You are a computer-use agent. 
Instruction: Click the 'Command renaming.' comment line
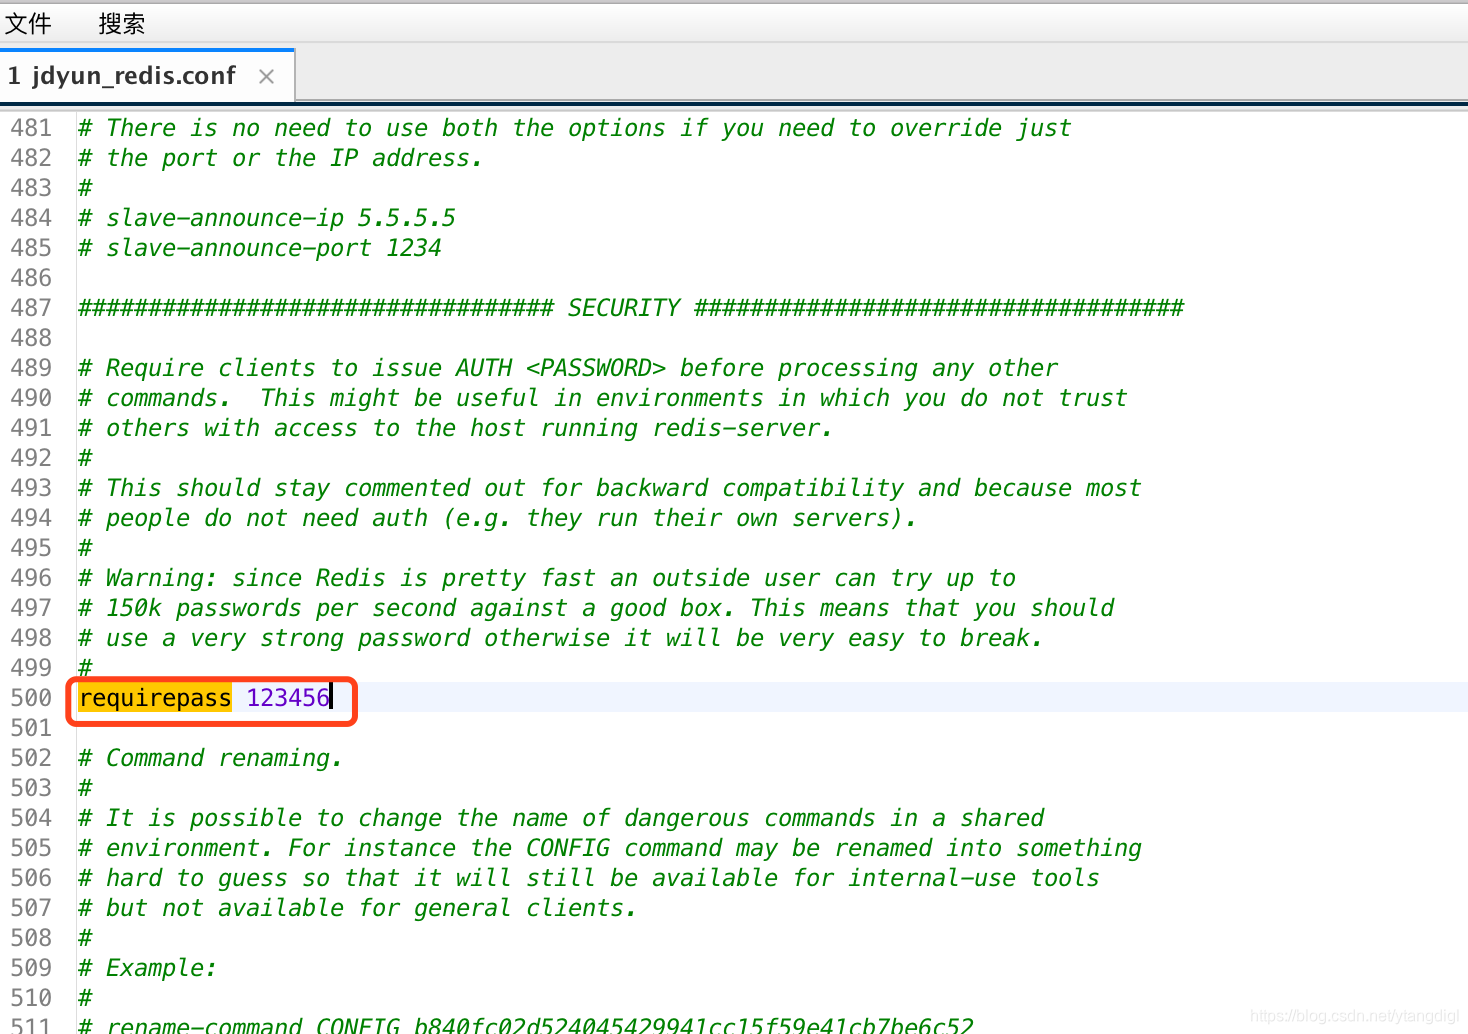[x=210, y=758]
